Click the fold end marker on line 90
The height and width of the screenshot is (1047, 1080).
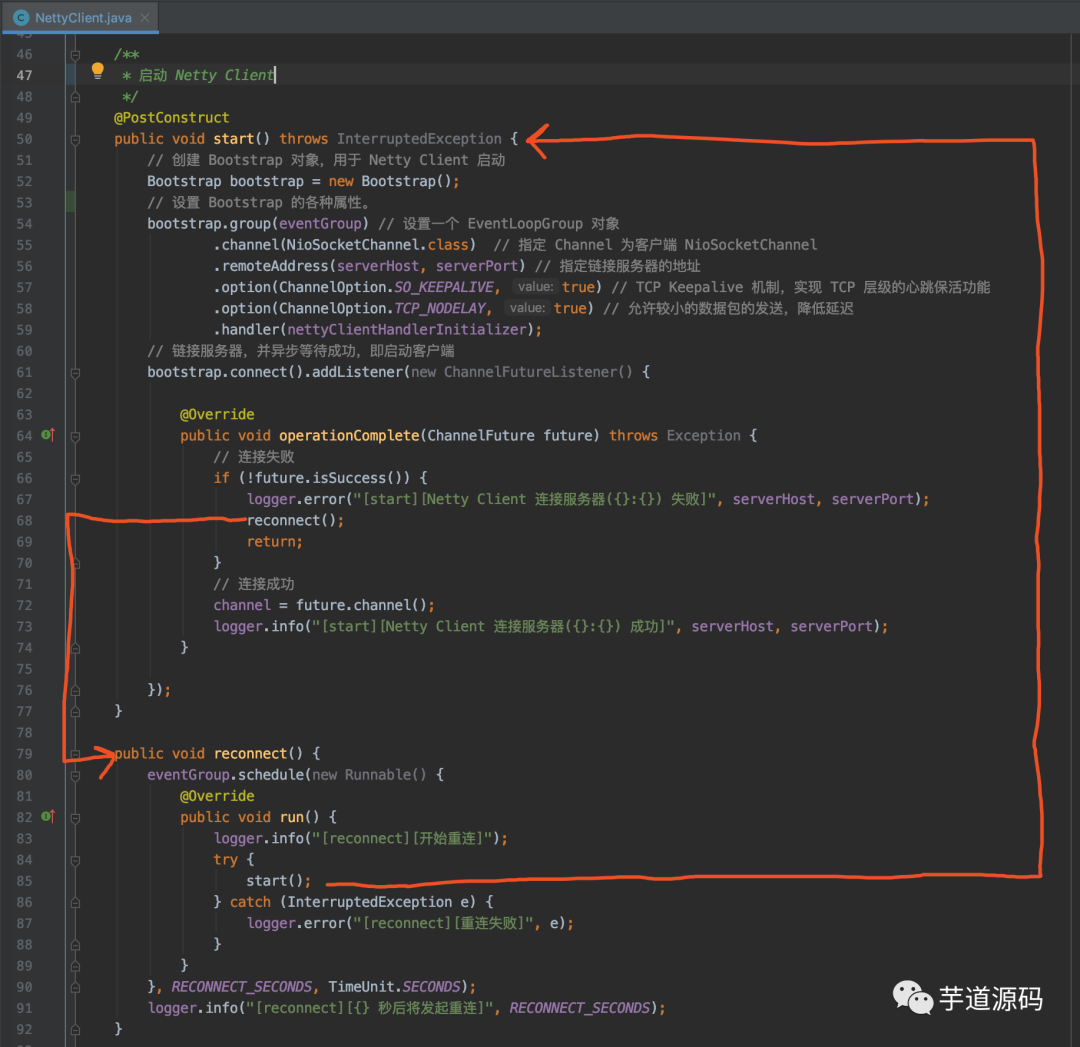tap(75, 988)
